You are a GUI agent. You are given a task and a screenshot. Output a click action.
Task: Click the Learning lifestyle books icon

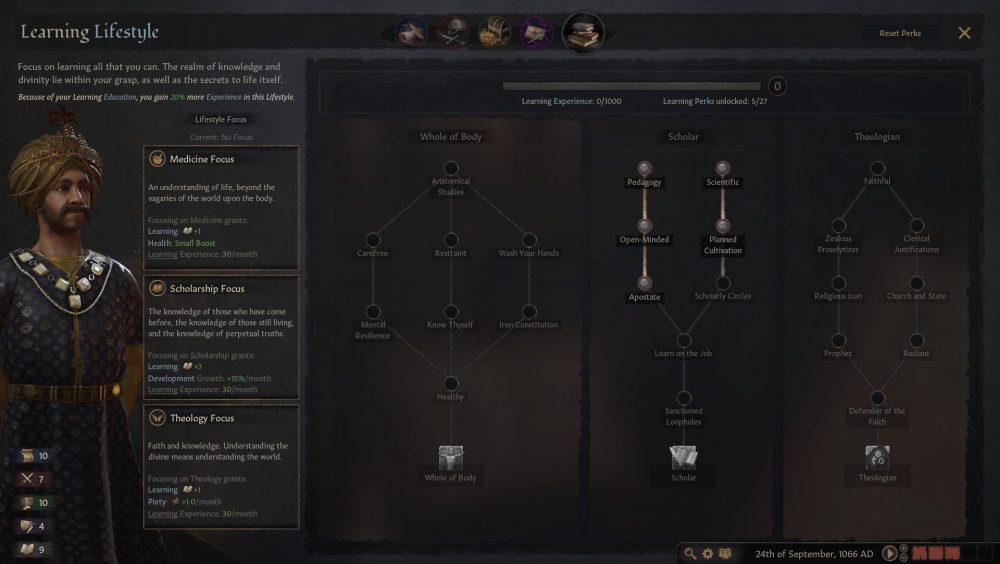pos(583,32)
